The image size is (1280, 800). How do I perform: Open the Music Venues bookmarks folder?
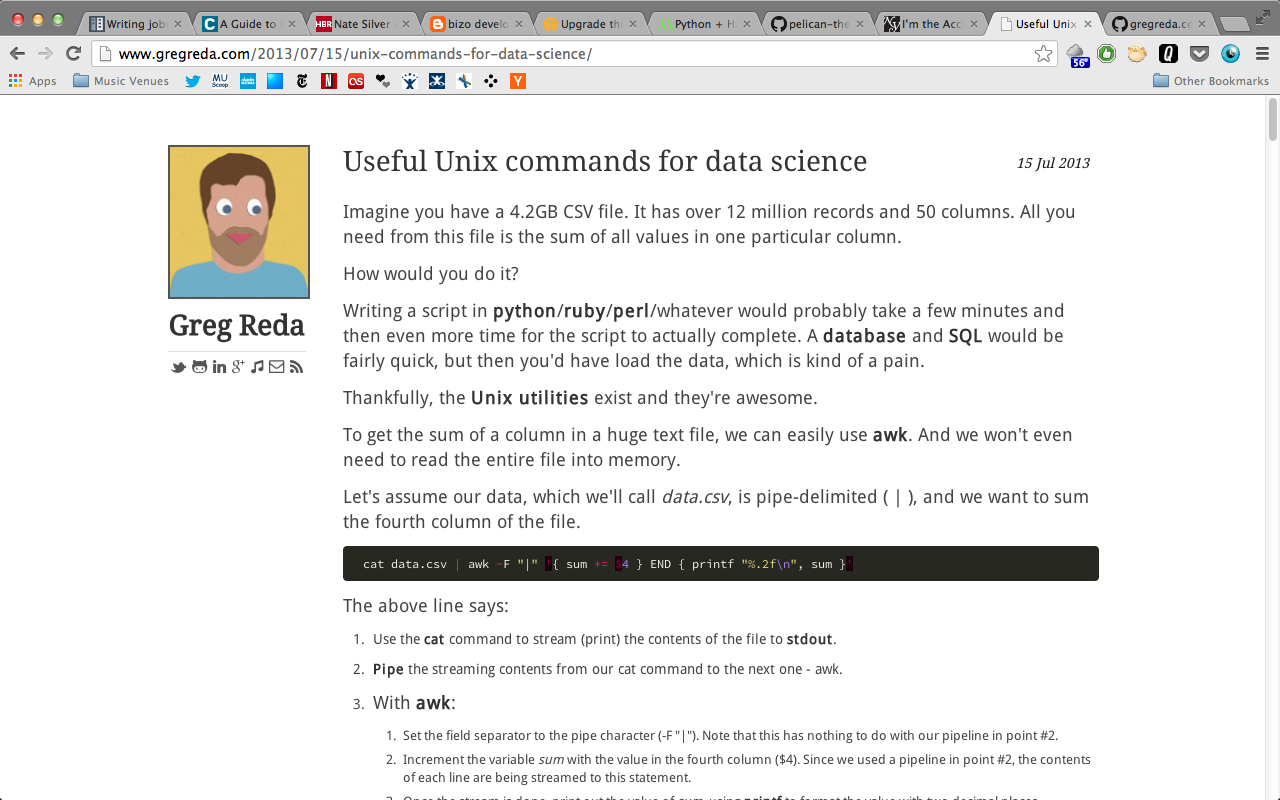point(121,81)
